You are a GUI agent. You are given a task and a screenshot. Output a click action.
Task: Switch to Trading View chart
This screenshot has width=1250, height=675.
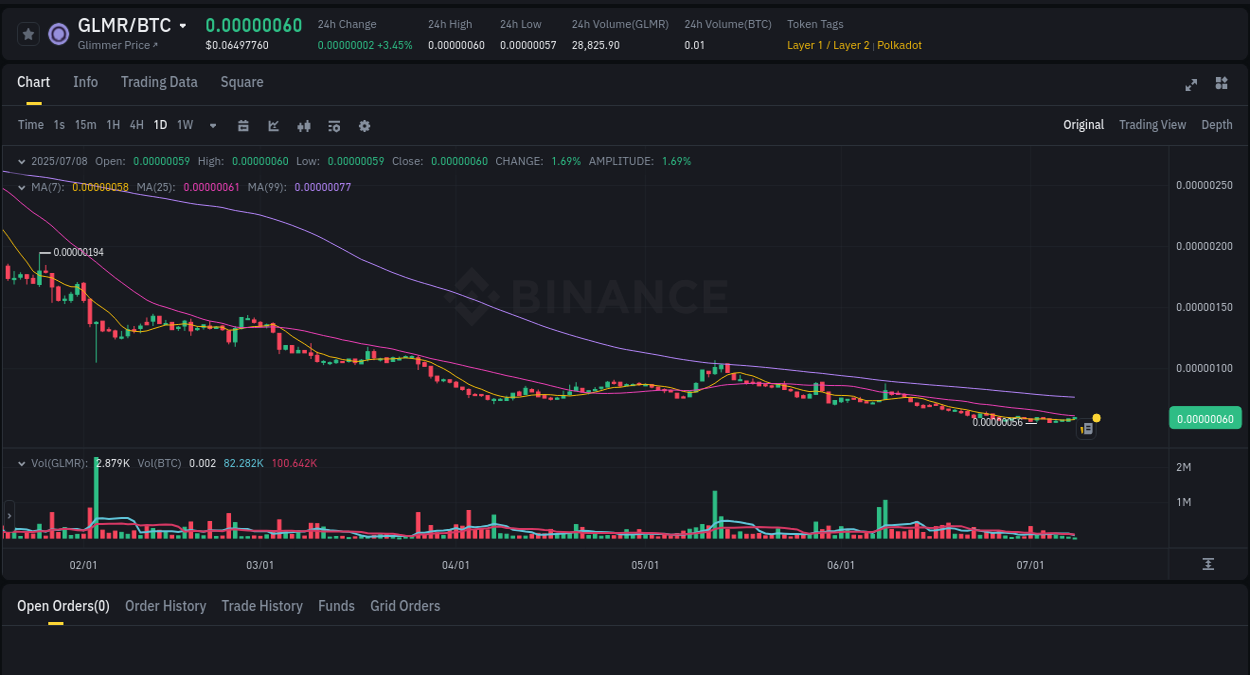pyautogui.click(x=1152, y=125)
